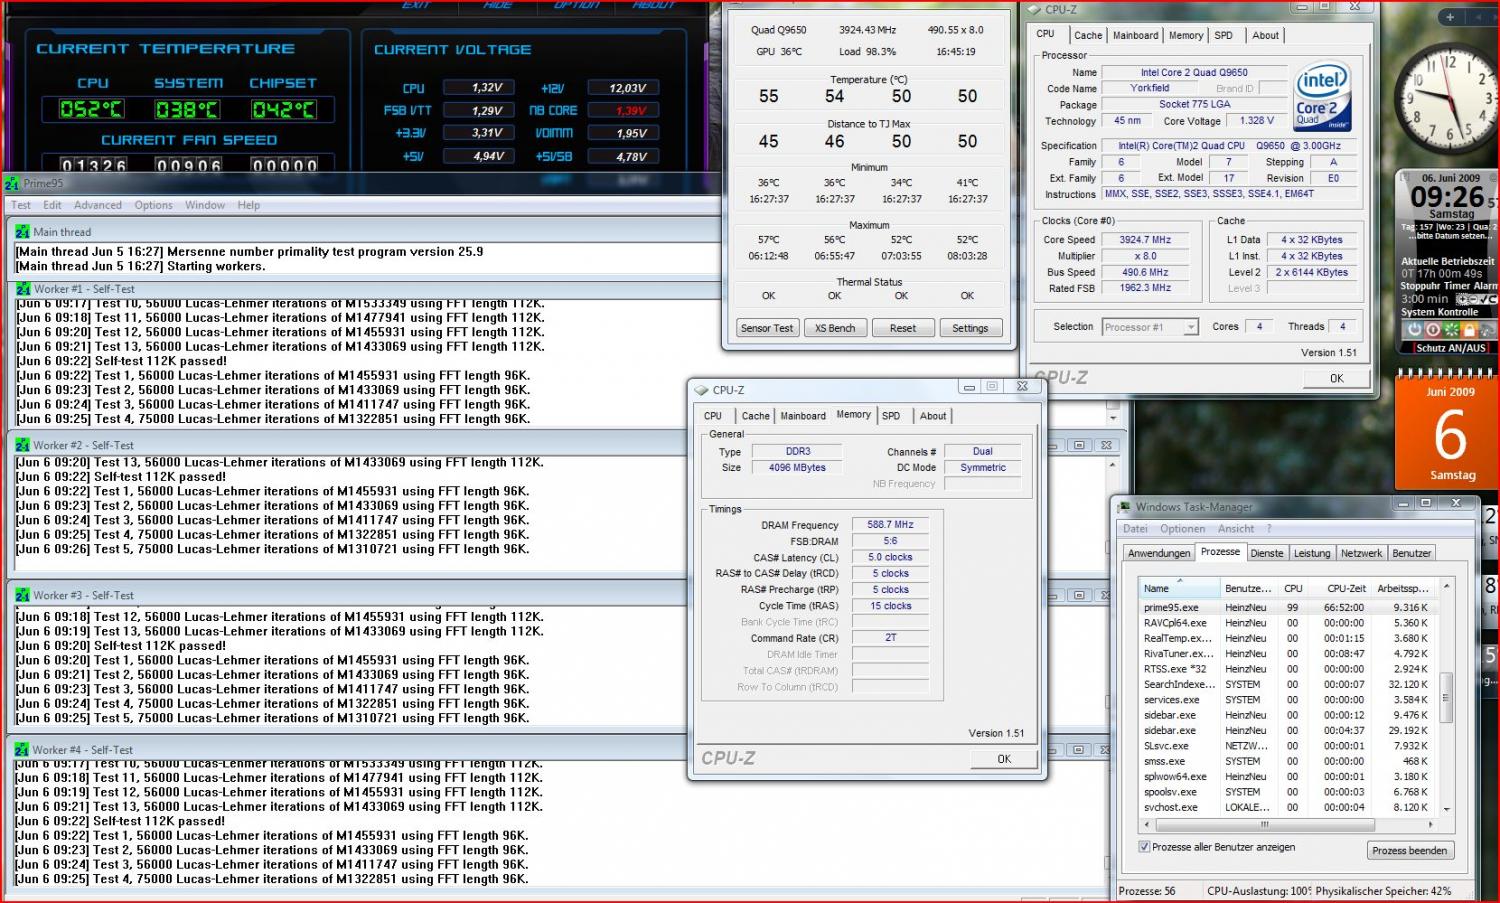Open the Test menu in Prime95
Screen dimensions: 1500x903
(21, 205)
